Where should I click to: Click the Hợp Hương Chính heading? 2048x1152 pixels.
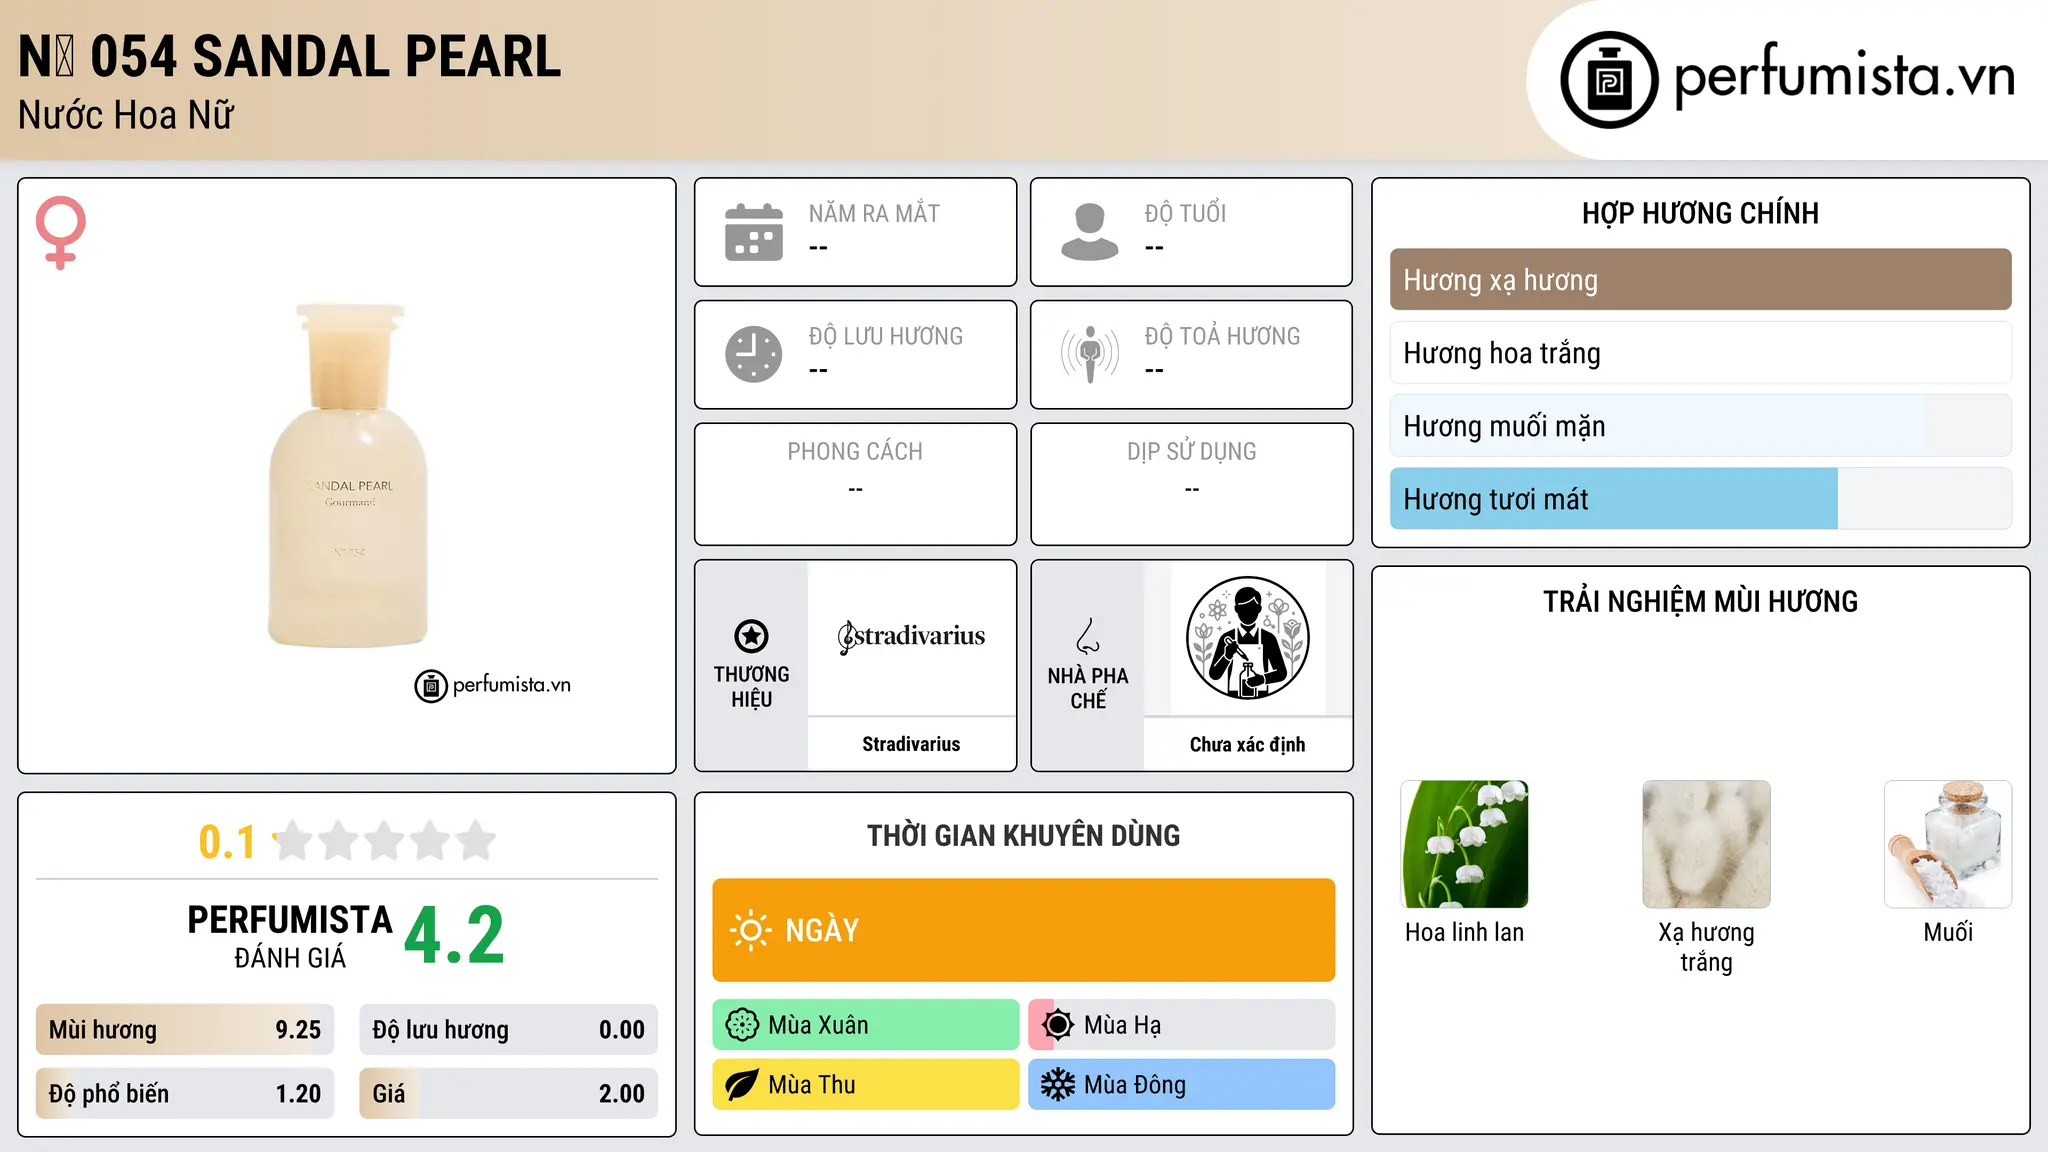pos(1700,213)
